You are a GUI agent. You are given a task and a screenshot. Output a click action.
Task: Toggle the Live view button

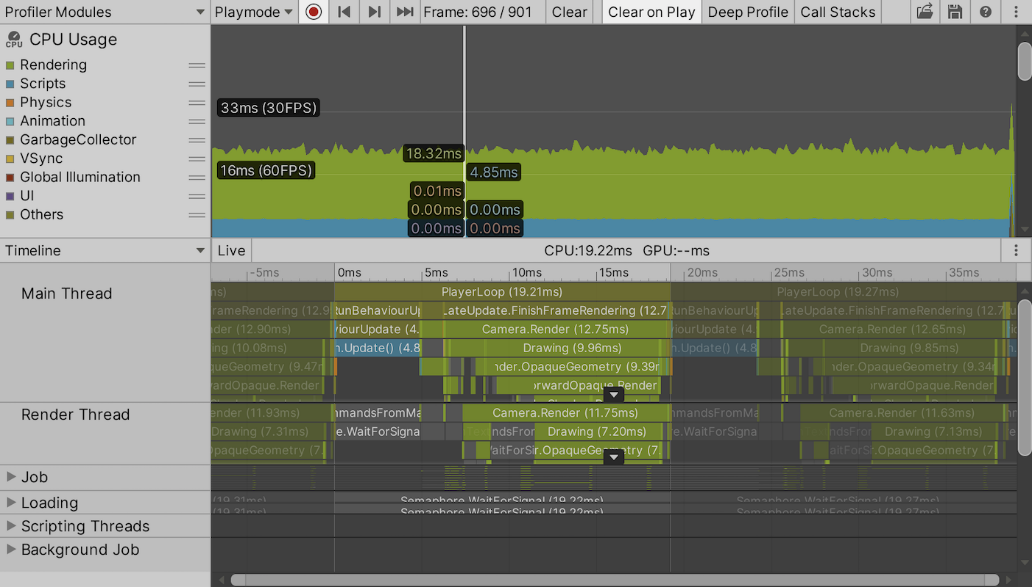(x=231, y=250)
